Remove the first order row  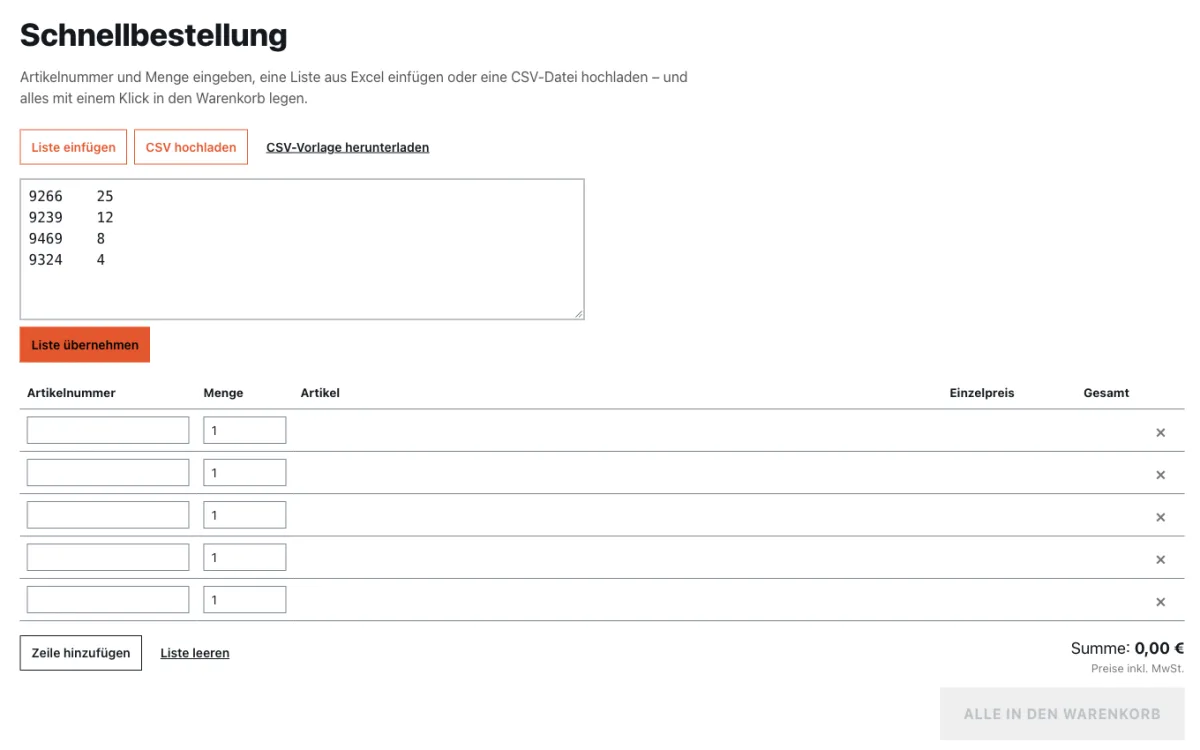coord(1160,433)
